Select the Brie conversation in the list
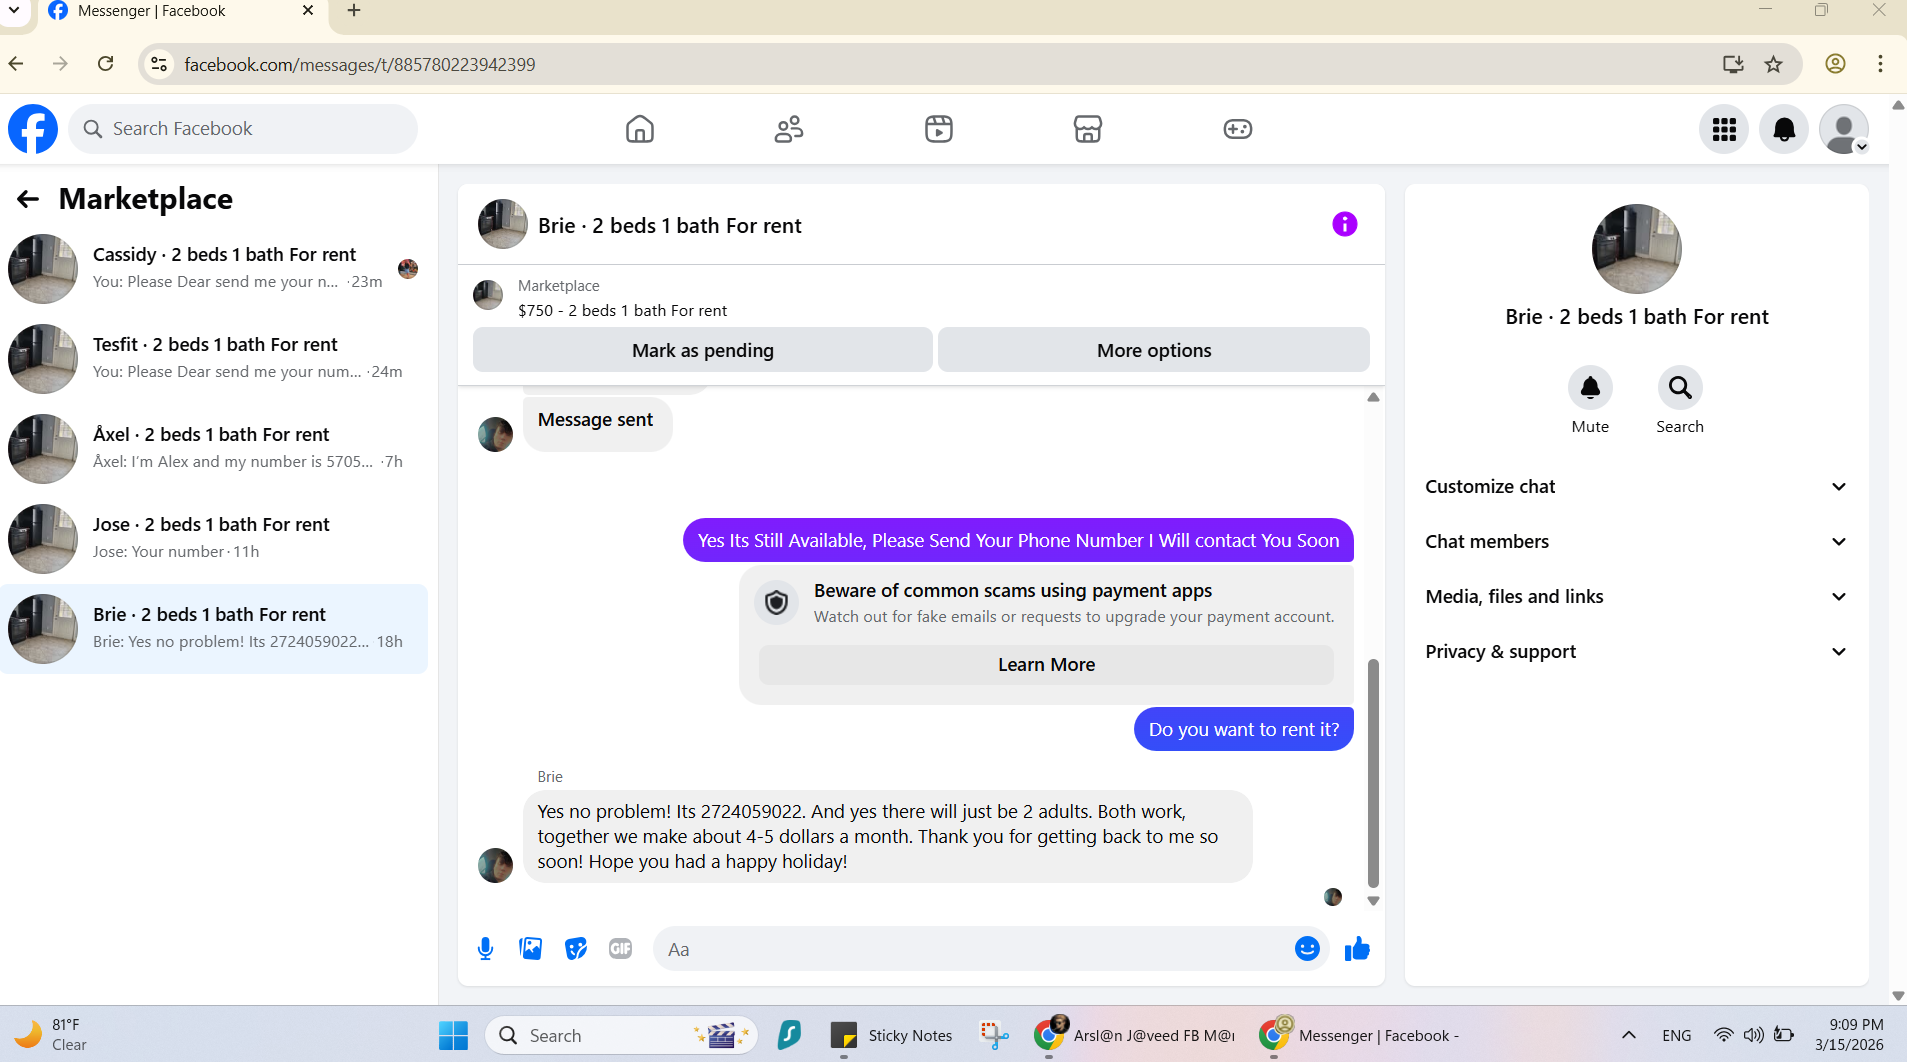Screen dimensions: 1907x1062 click(214, 629)
